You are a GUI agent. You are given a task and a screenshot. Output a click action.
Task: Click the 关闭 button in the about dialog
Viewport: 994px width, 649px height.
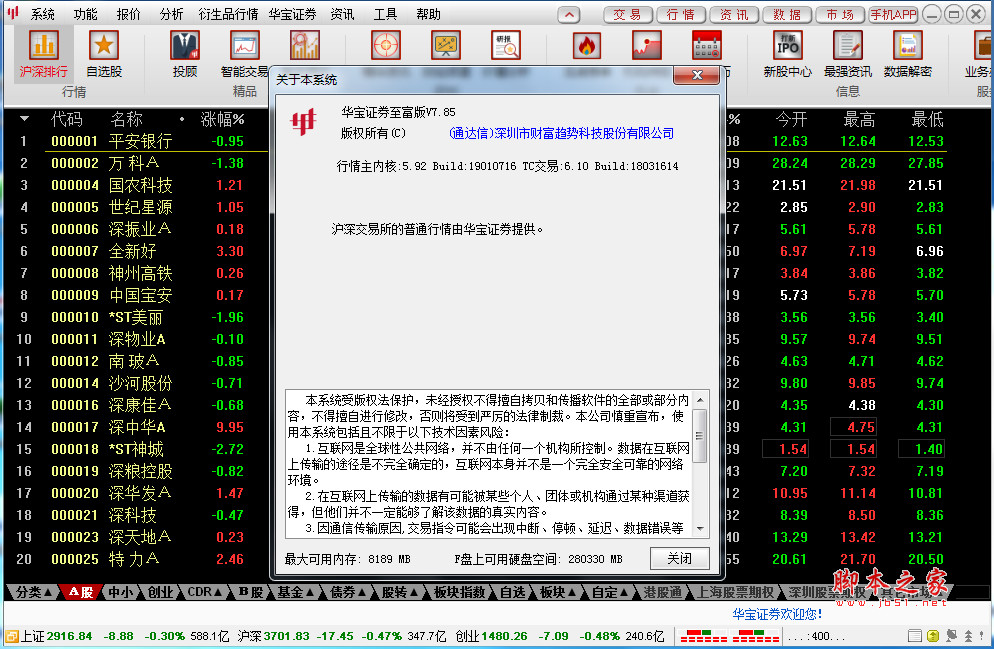pos(680,558)
